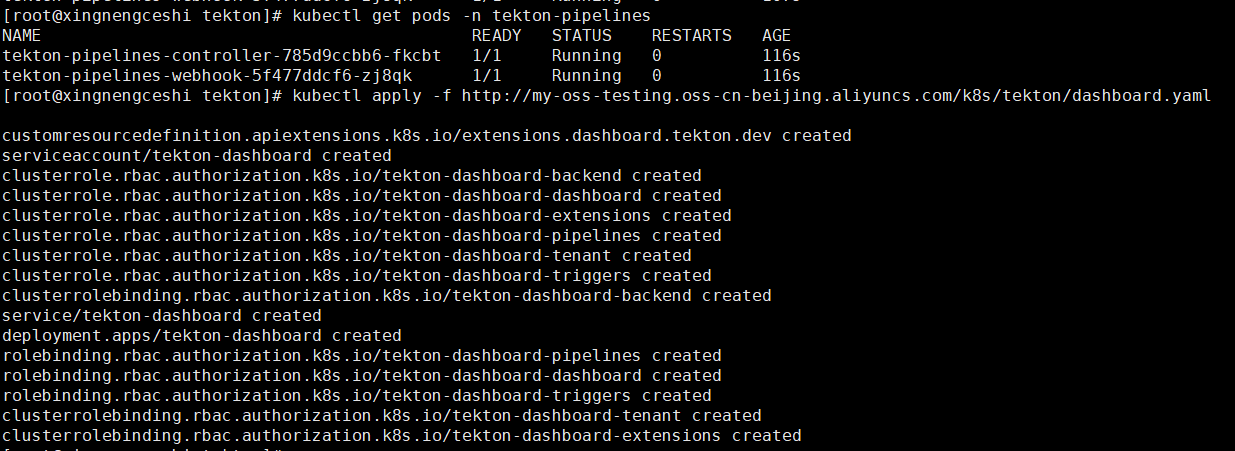
Task: Click 1/1 ready value of webhook pod
Action: (487, 76)
